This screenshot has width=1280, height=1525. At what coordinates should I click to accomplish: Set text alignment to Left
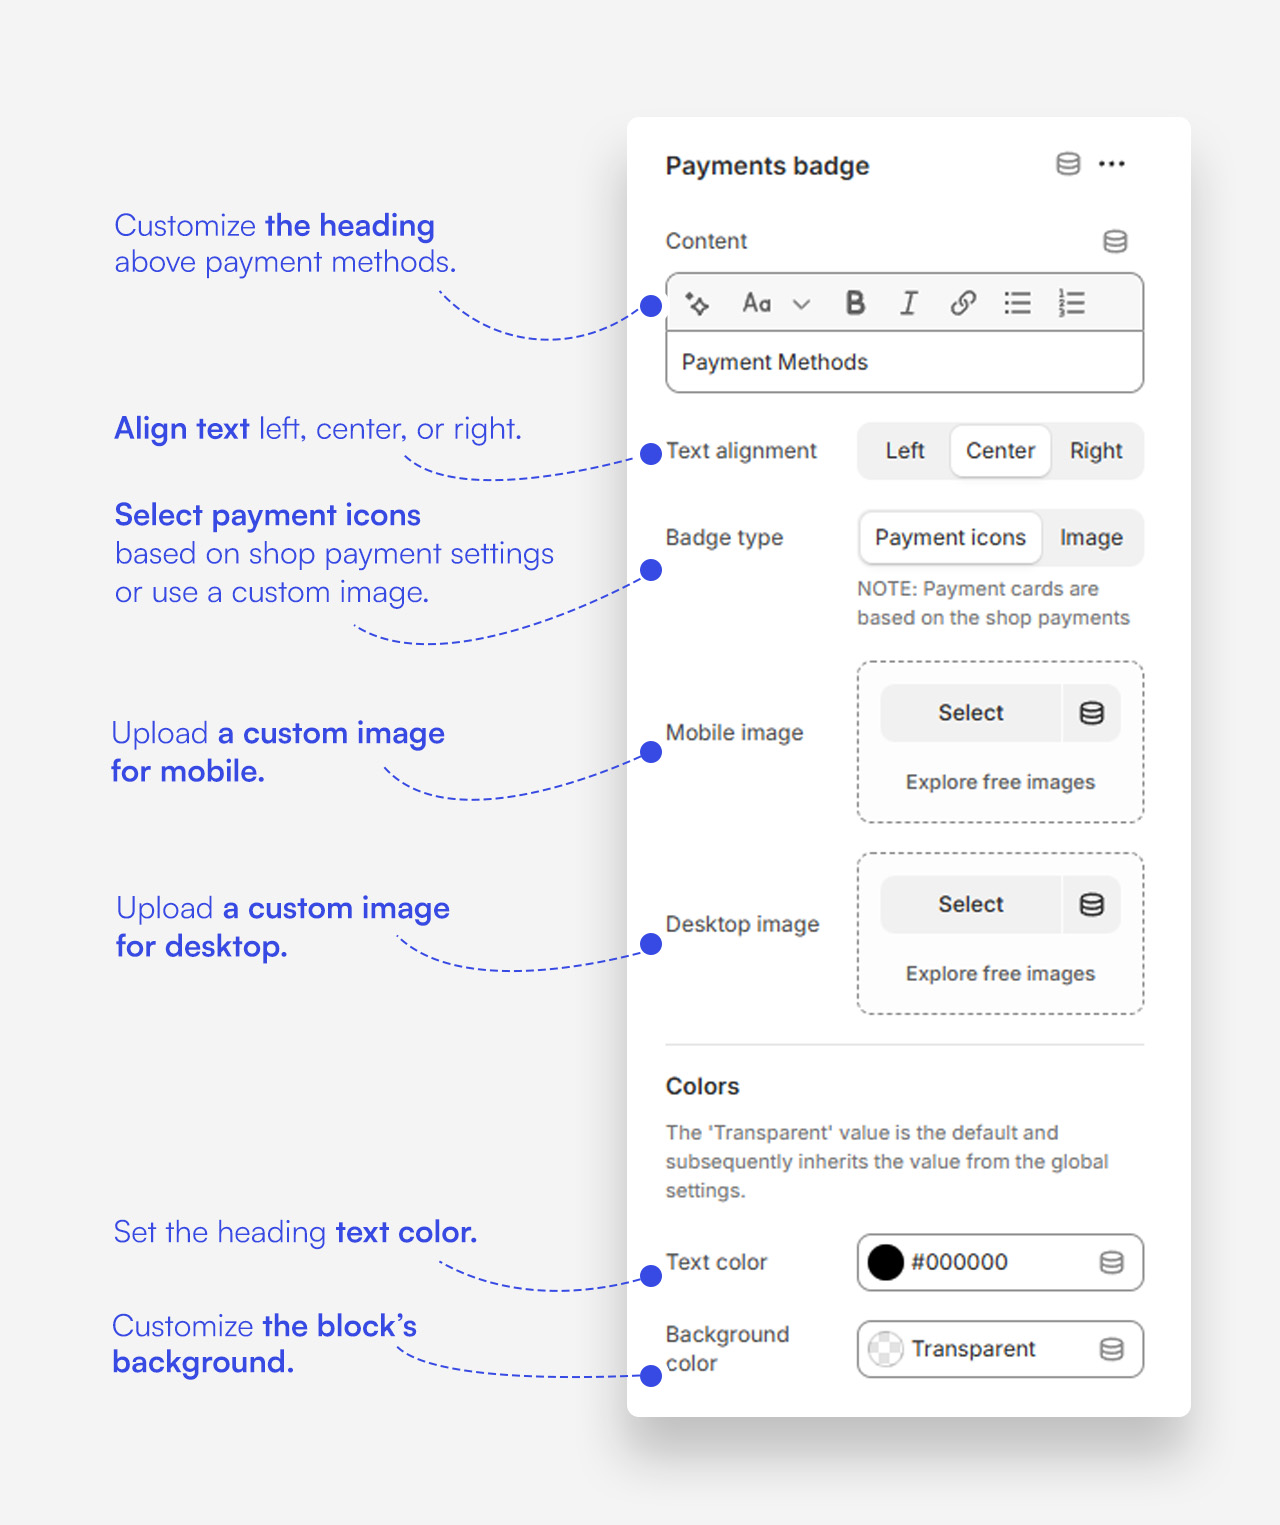(x=904, y=451)
